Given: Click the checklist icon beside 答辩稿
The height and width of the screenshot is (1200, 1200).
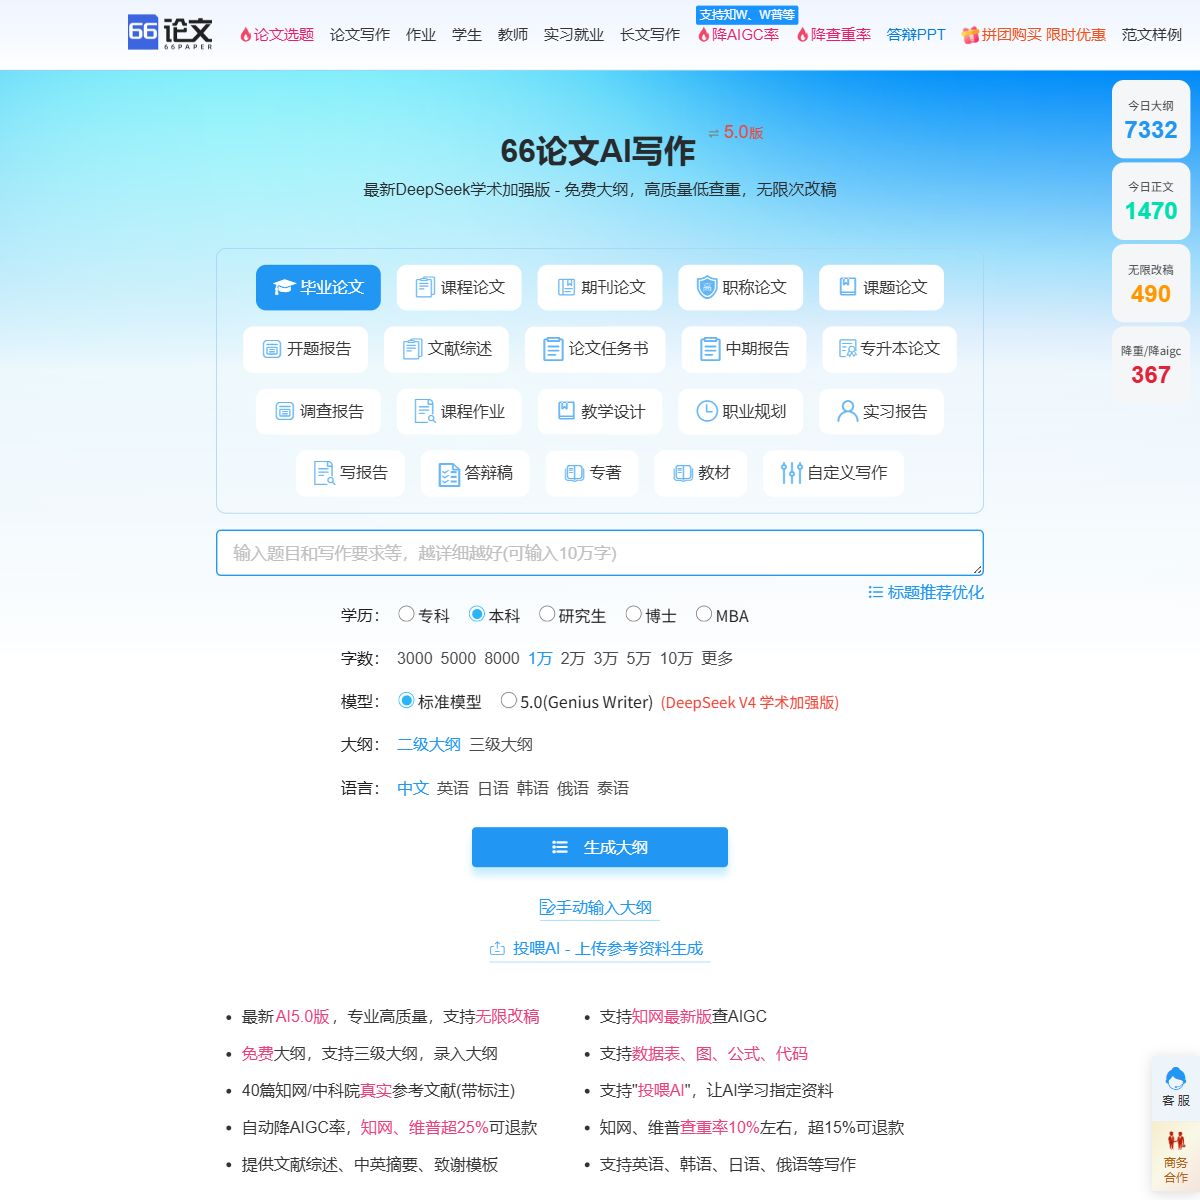Looking at the screenshot, I should (x=449, y=474).
